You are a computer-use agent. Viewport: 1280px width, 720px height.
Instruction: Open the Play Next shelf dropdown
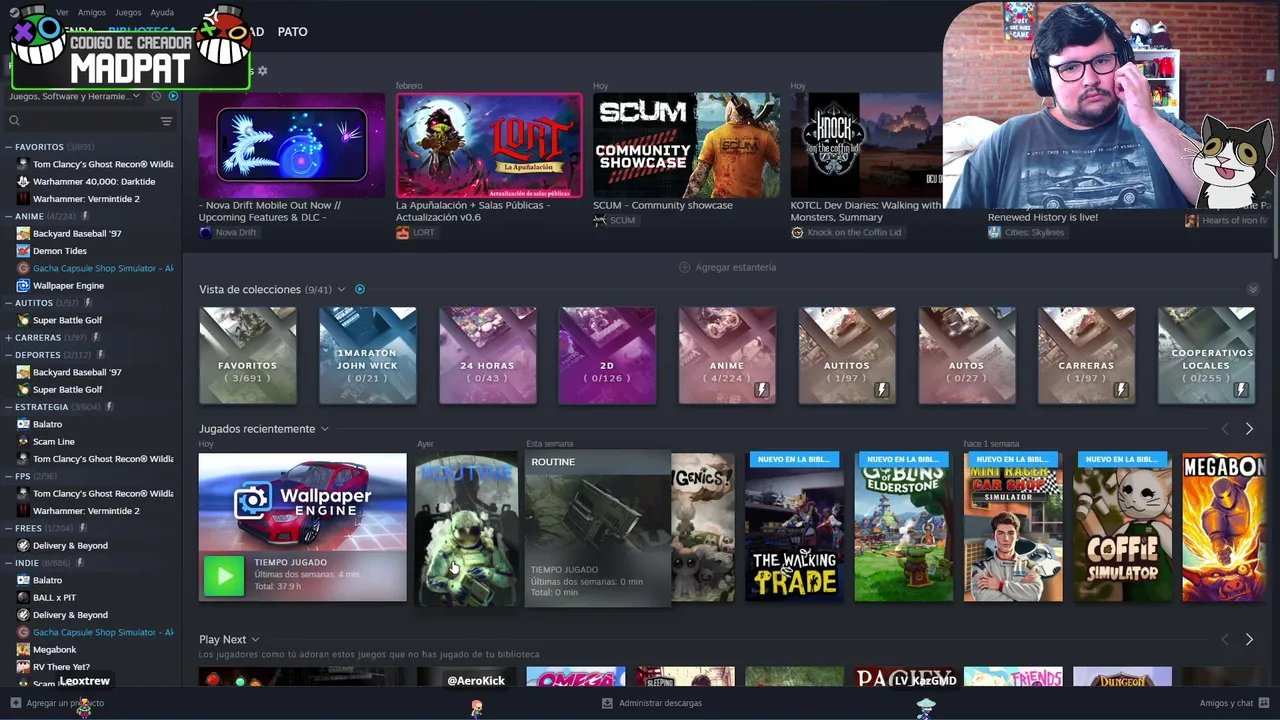point(255,640)
